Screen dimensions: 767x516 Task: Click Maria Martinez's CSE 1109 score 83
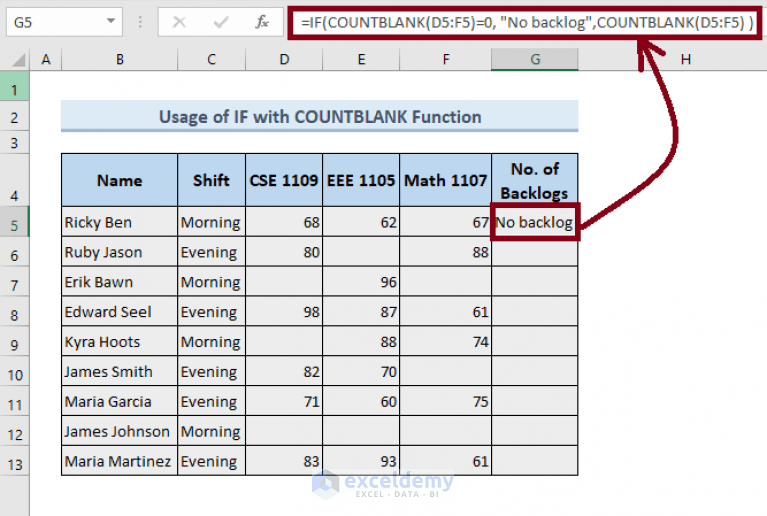(x=284, y=461)
